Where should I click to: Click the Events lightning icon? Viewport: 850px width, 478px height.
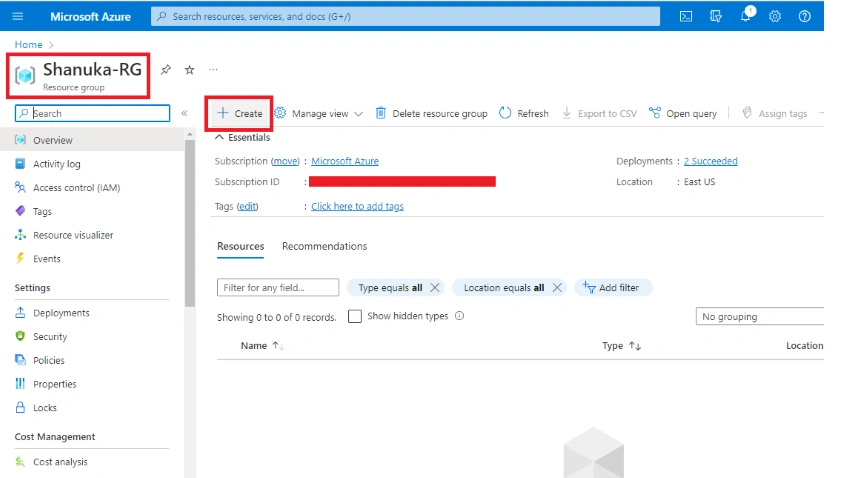20,259
